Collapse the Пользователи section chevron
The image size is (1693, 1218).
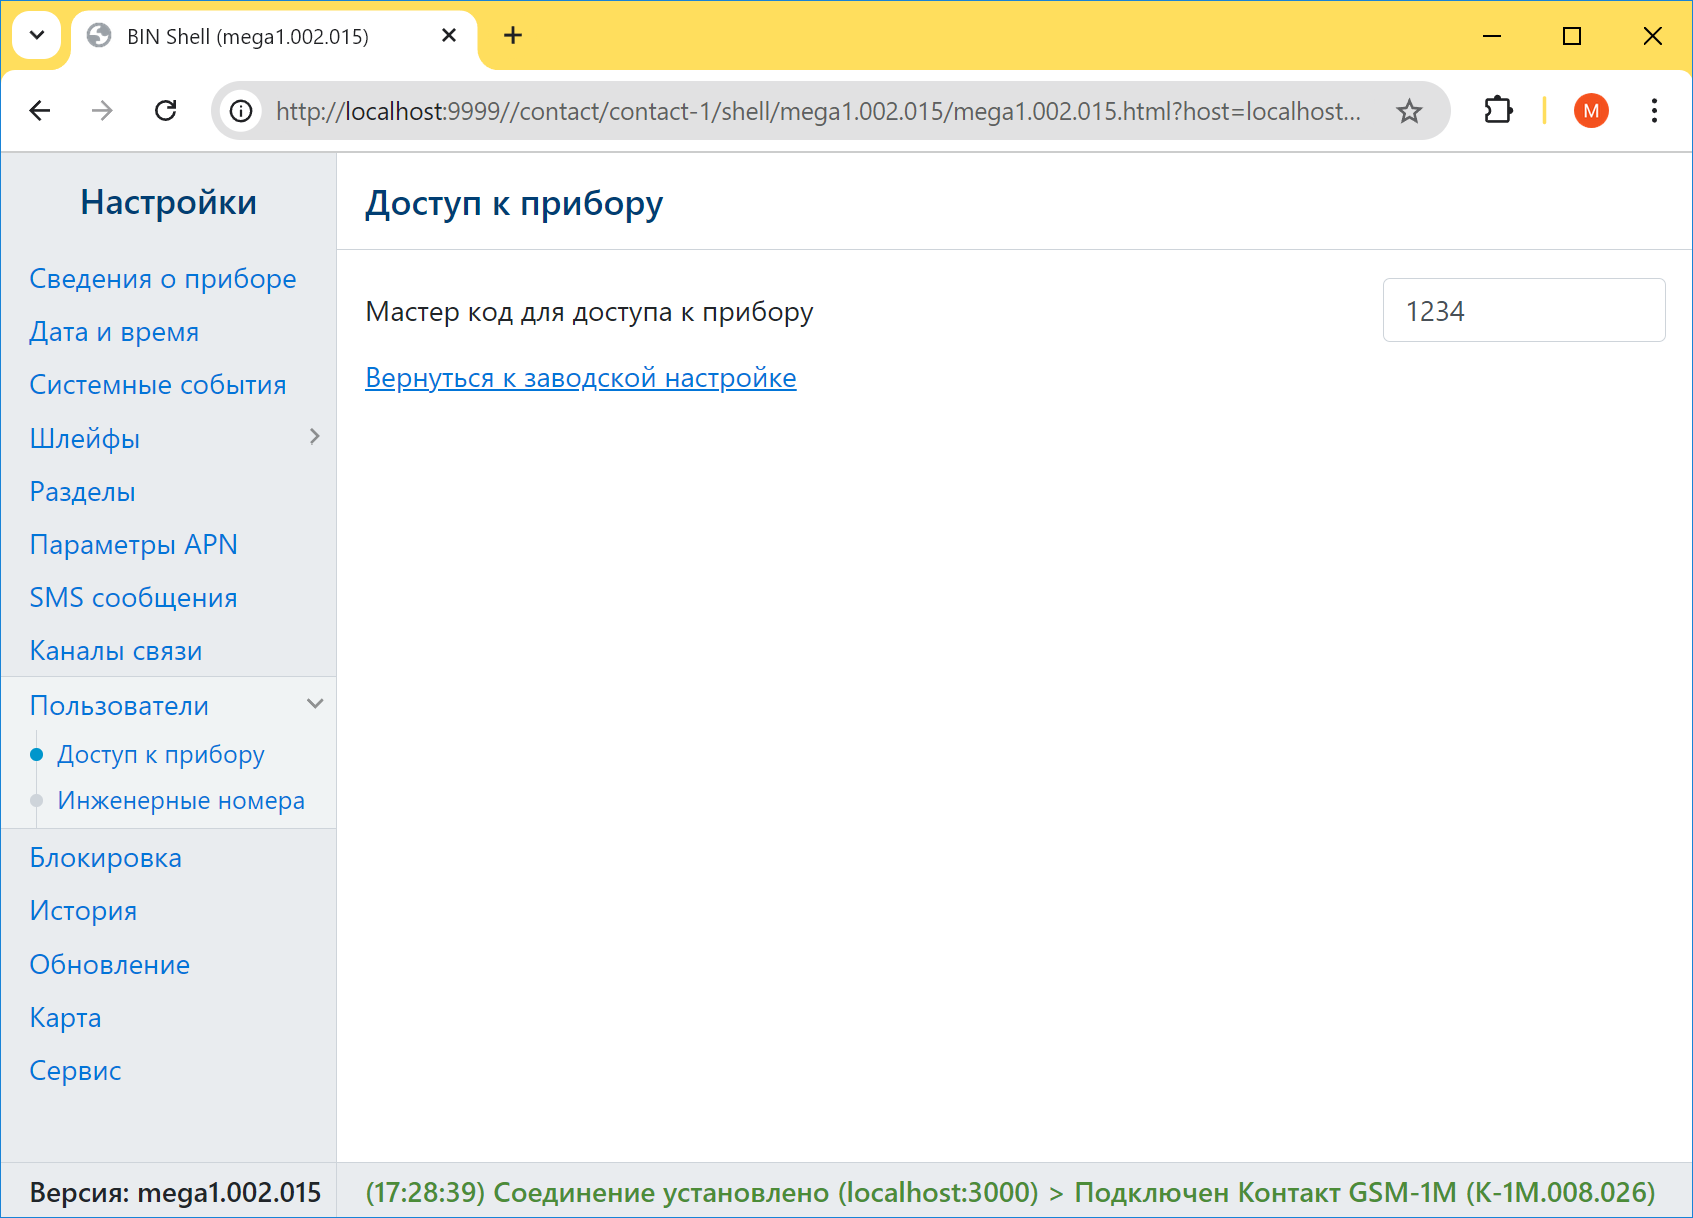[x=315, y=704]
